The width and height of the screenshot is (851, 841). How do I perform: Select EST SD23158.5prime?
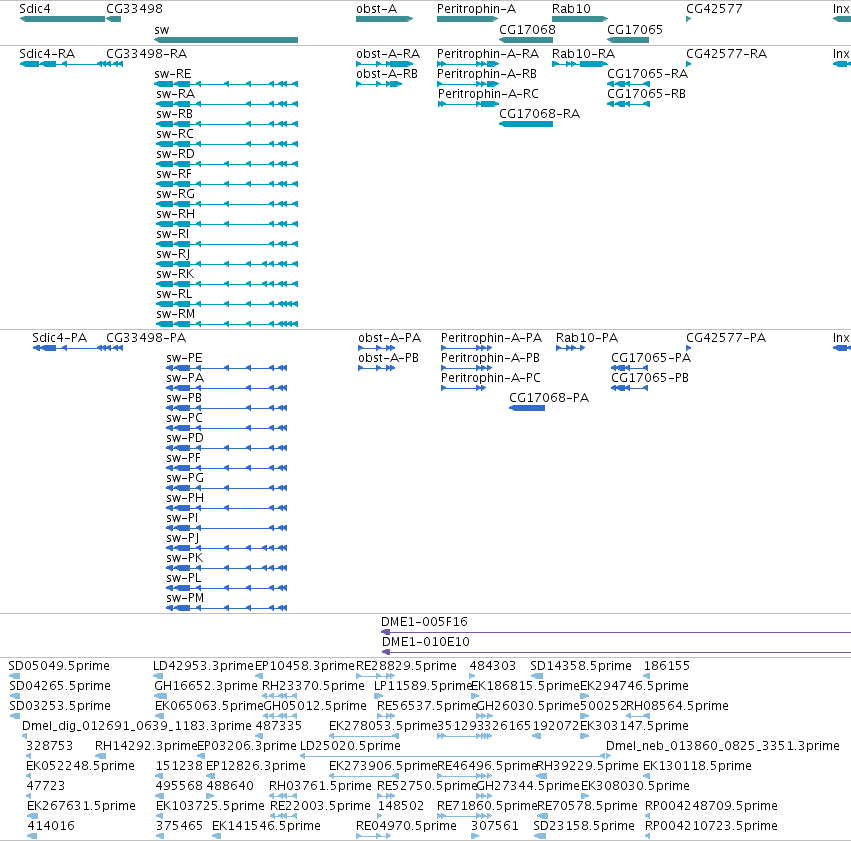coord(540,836)
